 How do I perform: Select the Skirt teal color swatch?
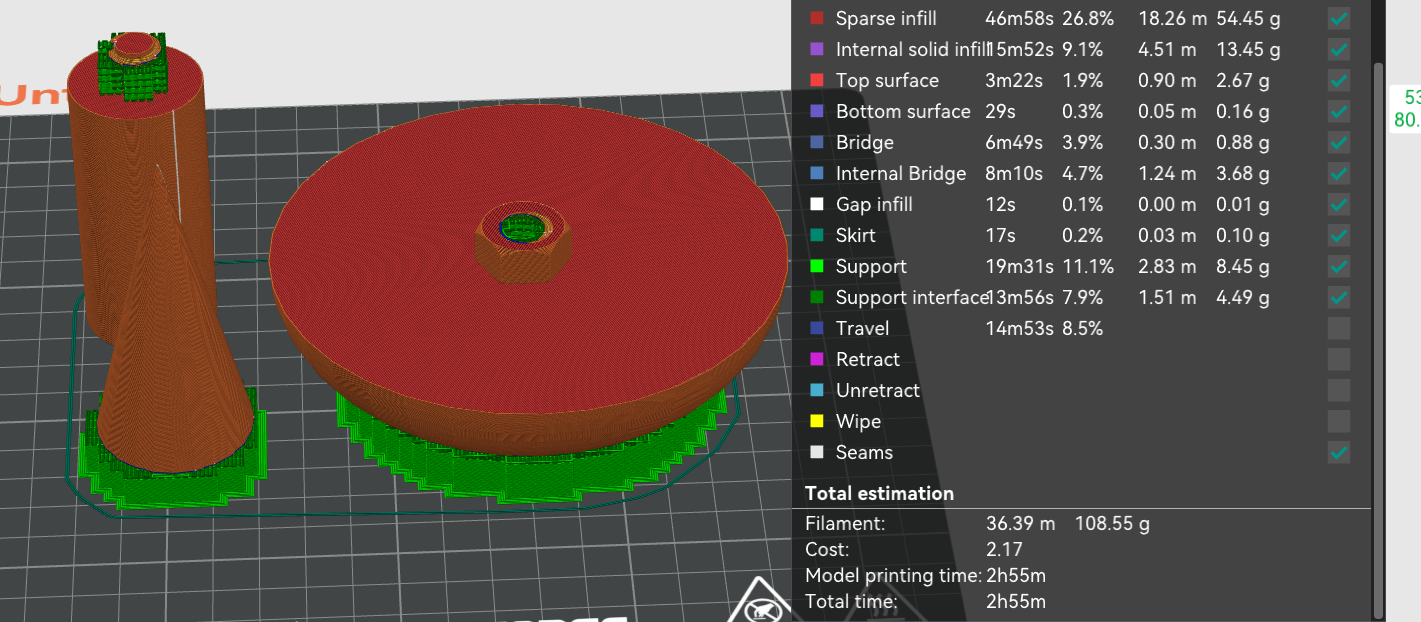point(817,235)
